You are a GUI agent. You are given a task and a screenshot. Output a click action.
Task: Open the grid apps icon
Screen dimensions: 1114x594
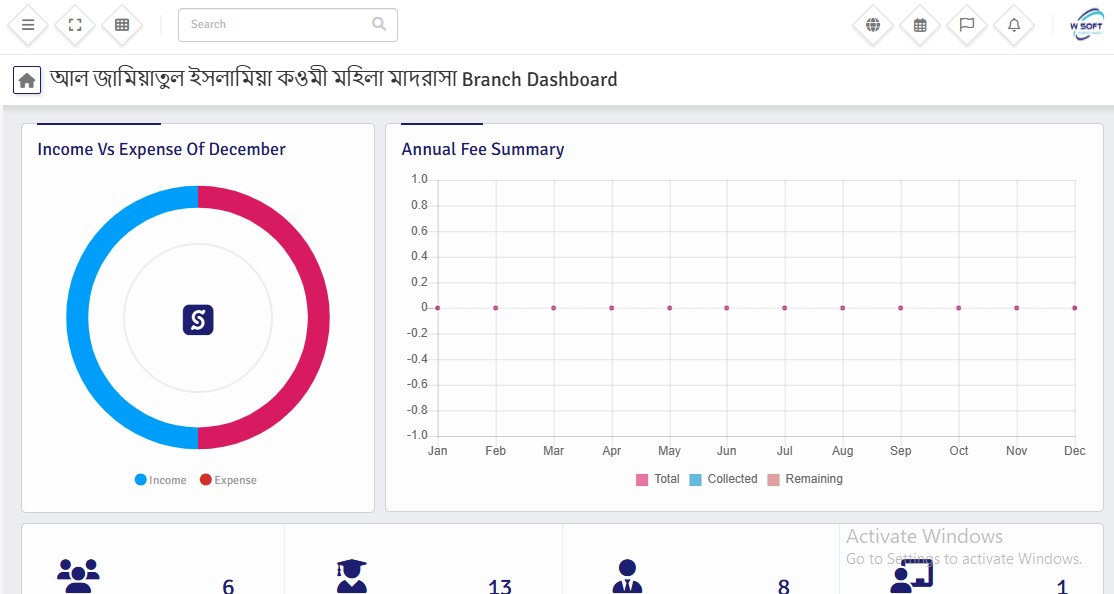pyautogui.click(x=122, y=25)
